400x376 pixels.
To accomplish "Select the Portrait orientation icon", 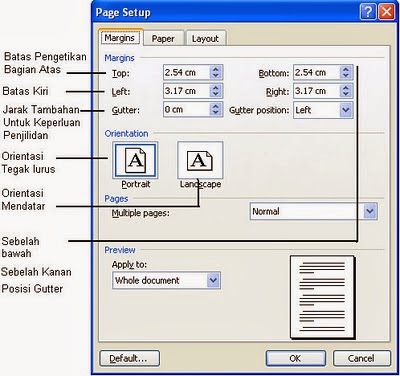I will (x=135, y=160).
